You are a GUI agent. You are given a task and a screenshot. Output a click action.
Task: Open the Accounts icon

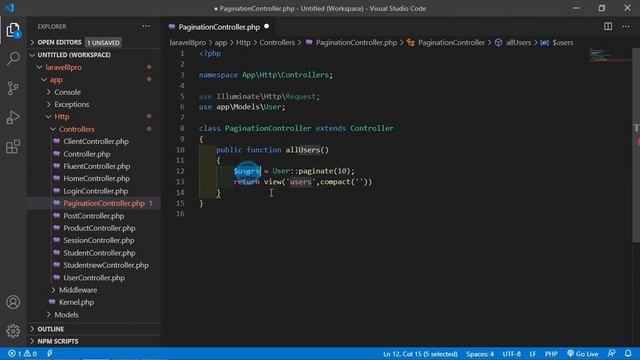[x=13, y=302]
